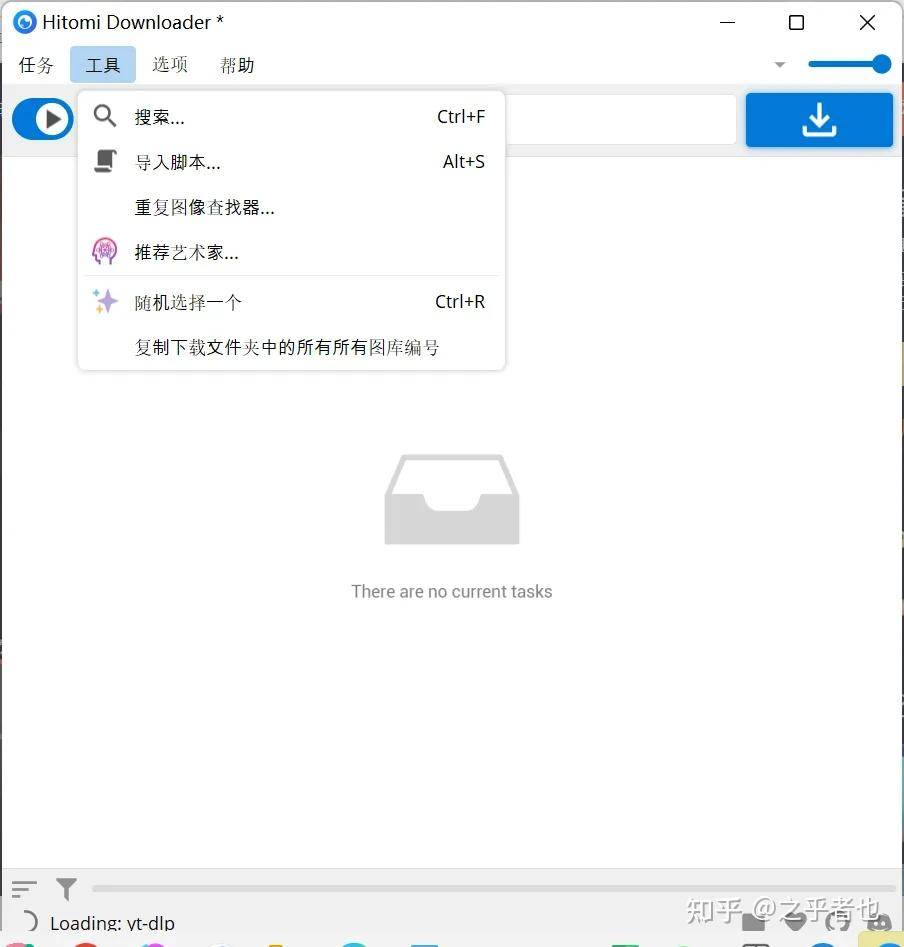Click the pink brain artist icon

tap(104, 251)
